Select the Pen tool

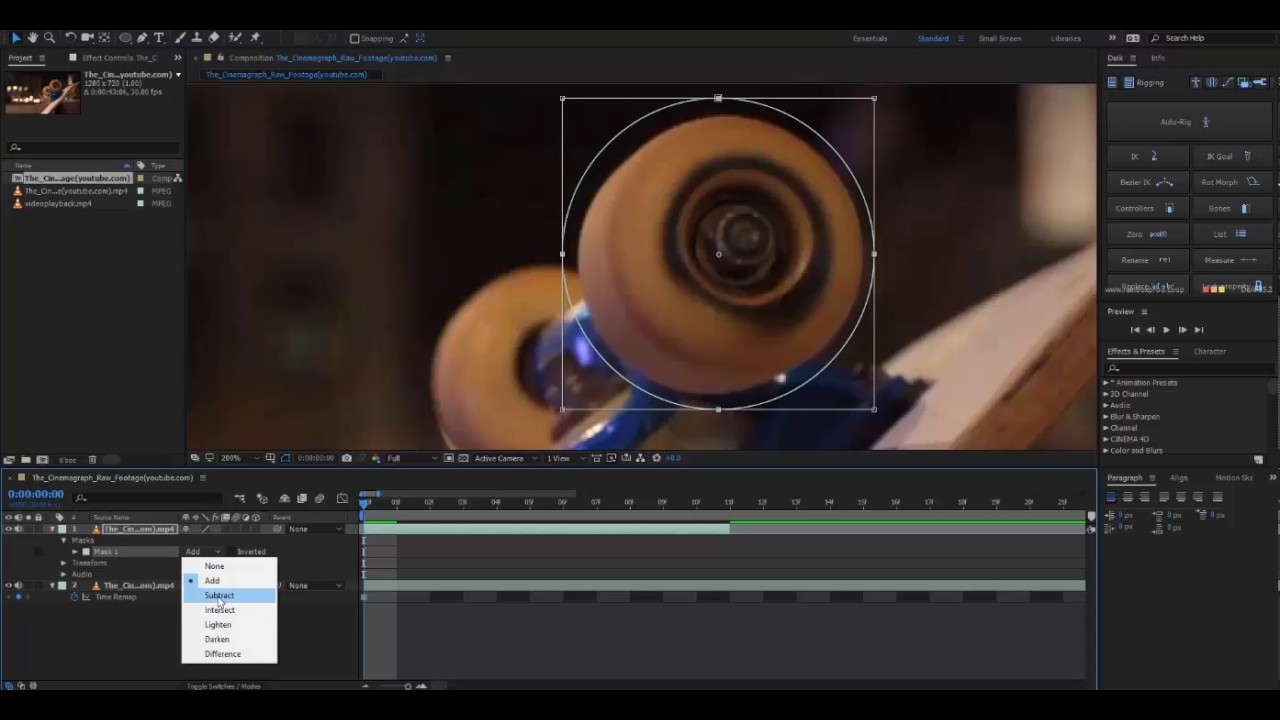[142, 38]
